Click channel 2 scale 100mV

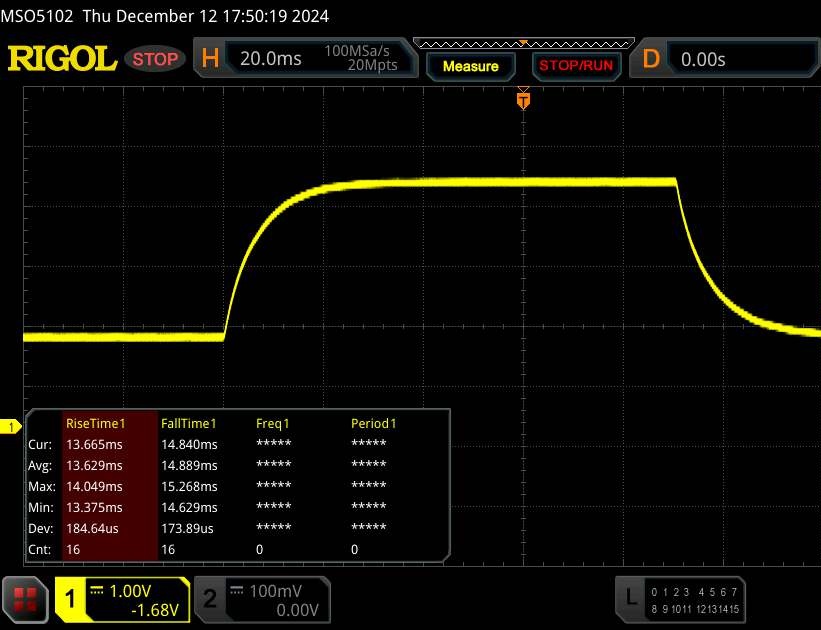click(x=275, y=591)
